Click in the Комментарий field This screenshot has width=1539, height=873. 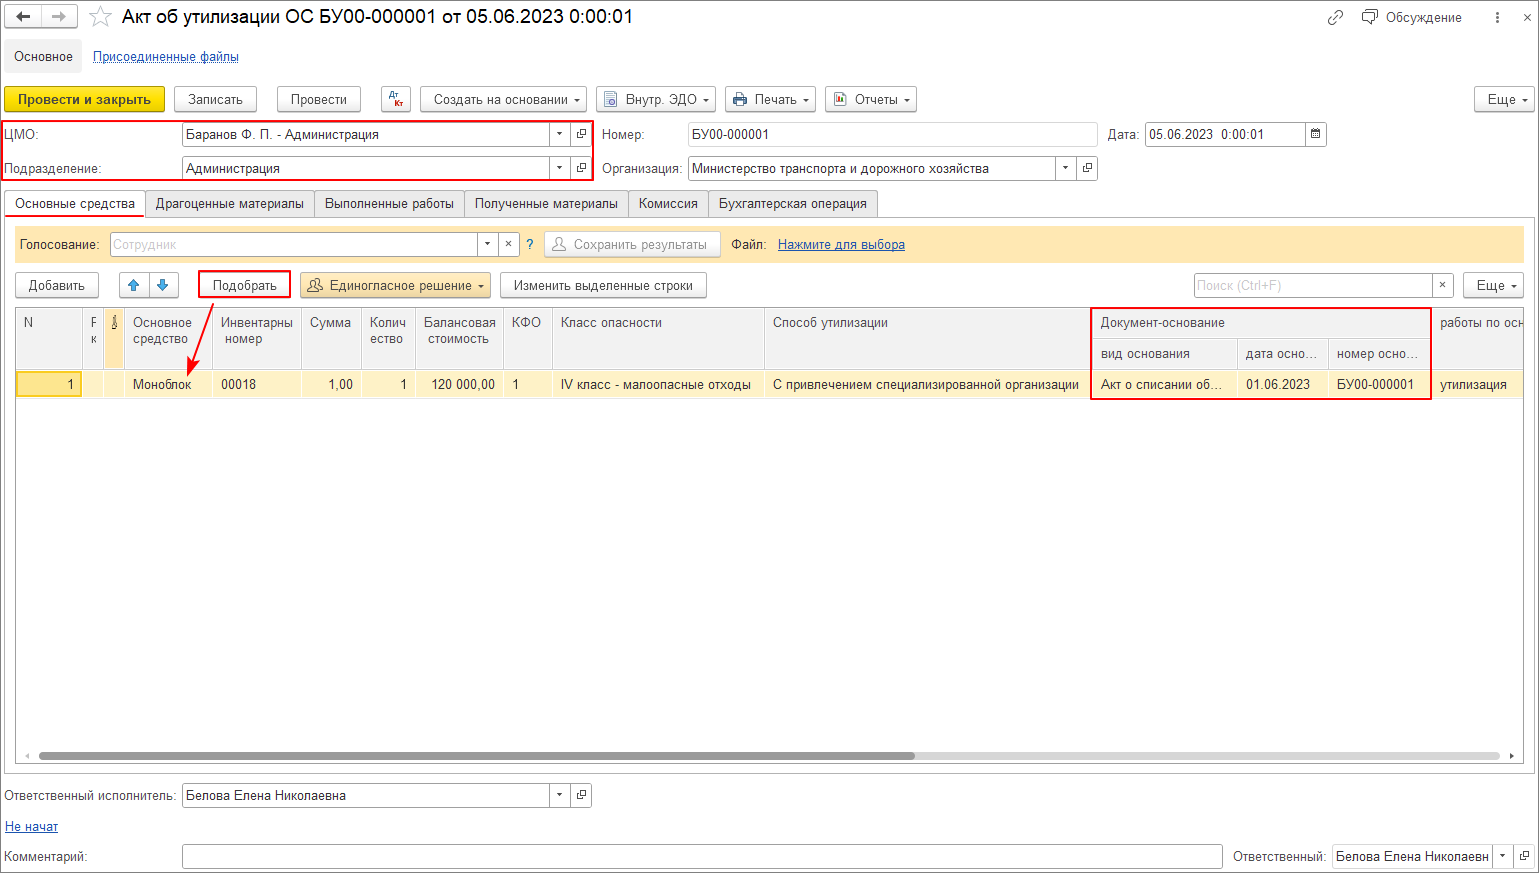point(702,856)
